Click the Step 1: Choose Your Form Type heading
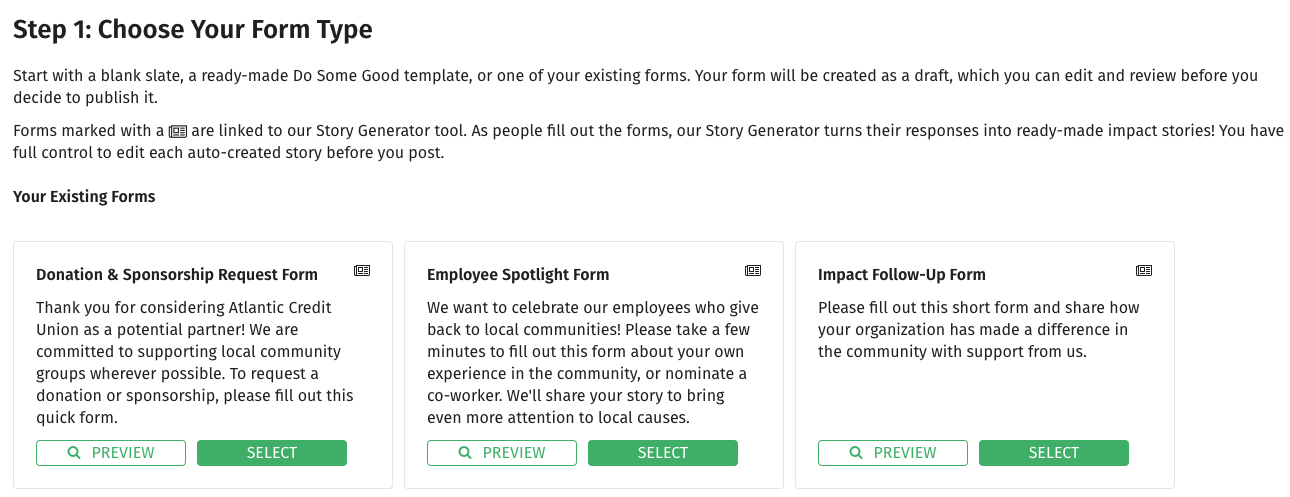1290x497 pixels. [x=193, y=29]
